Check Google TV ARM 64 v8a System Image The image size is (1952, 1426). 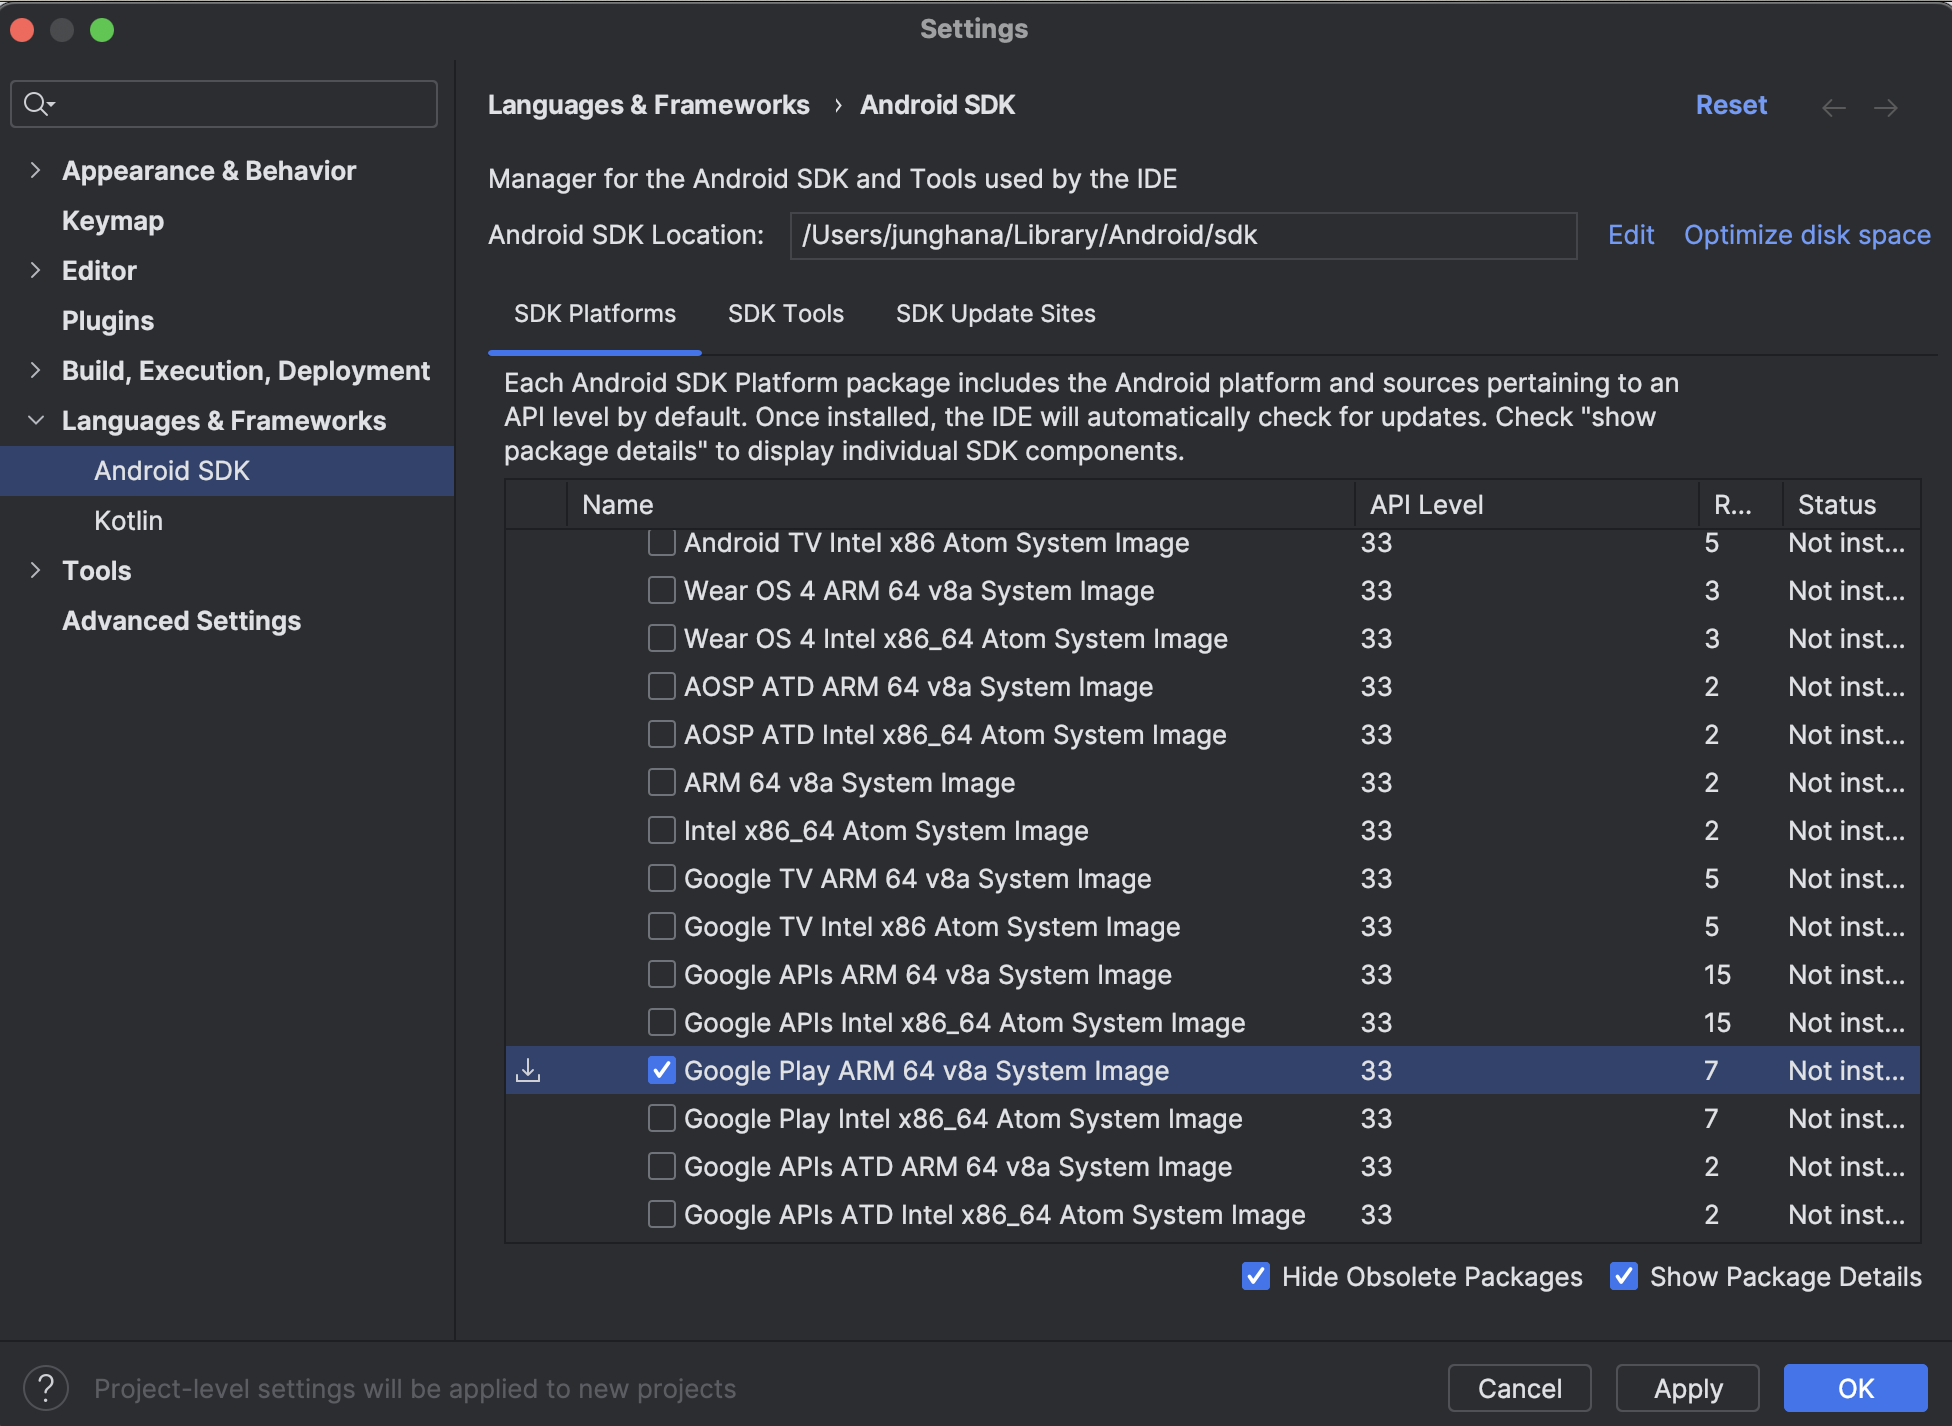(x=661, y=879)
